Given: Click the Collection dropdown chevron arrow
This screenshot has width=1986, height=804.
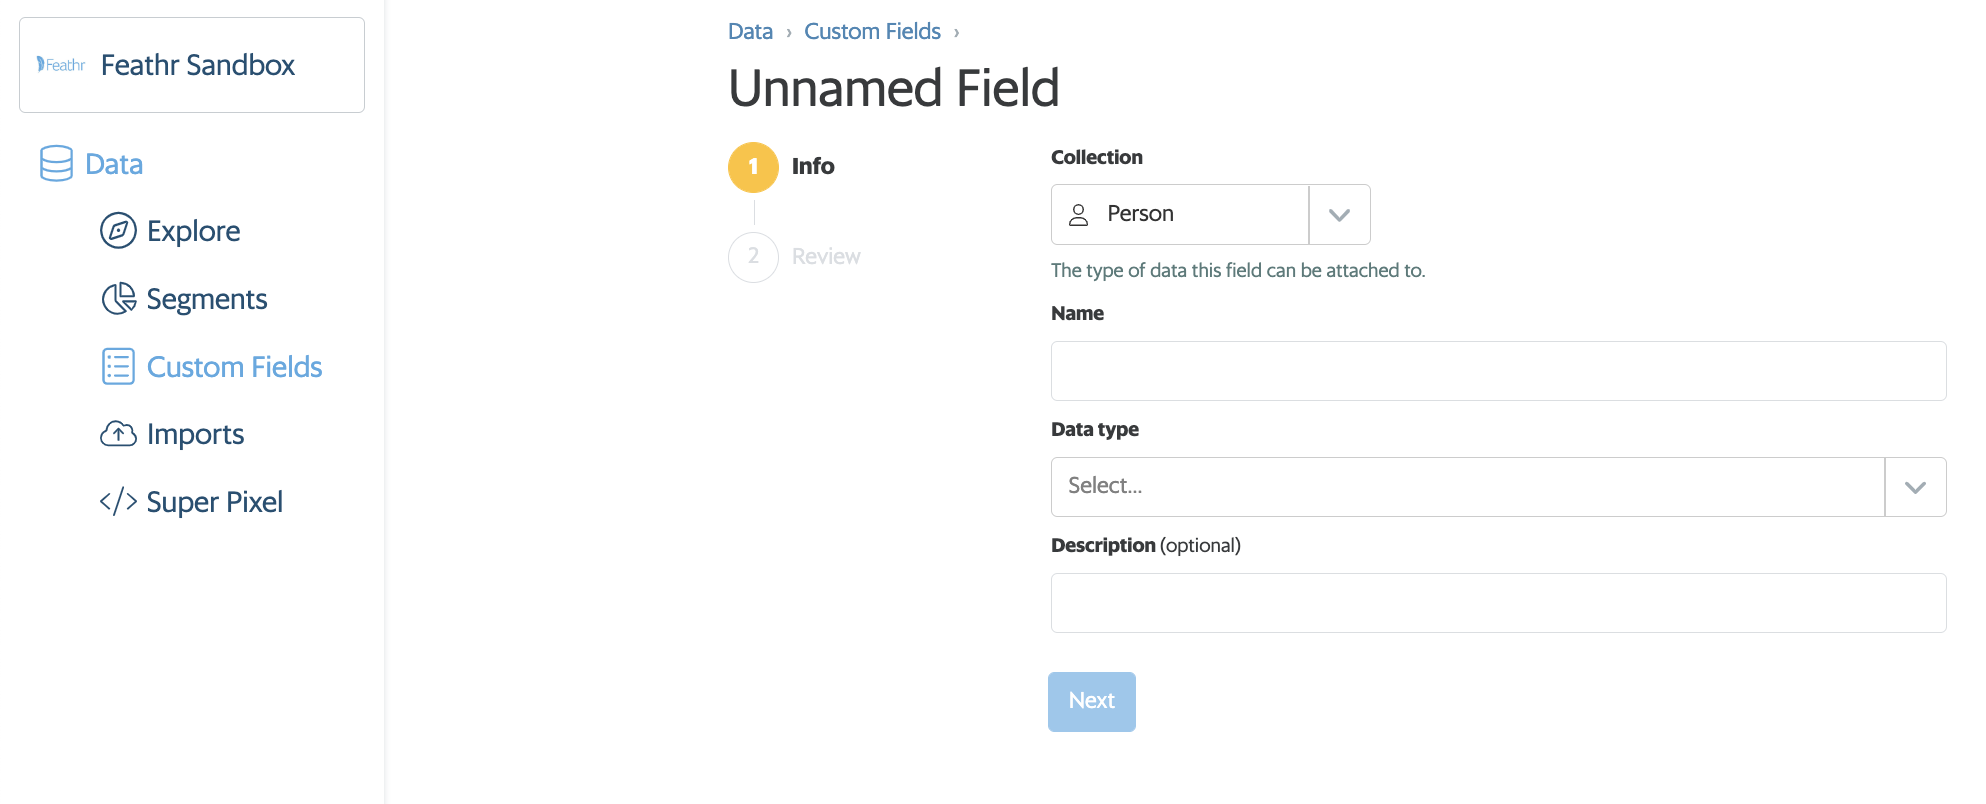Looking at the screenshot, I should [1339, 215].
